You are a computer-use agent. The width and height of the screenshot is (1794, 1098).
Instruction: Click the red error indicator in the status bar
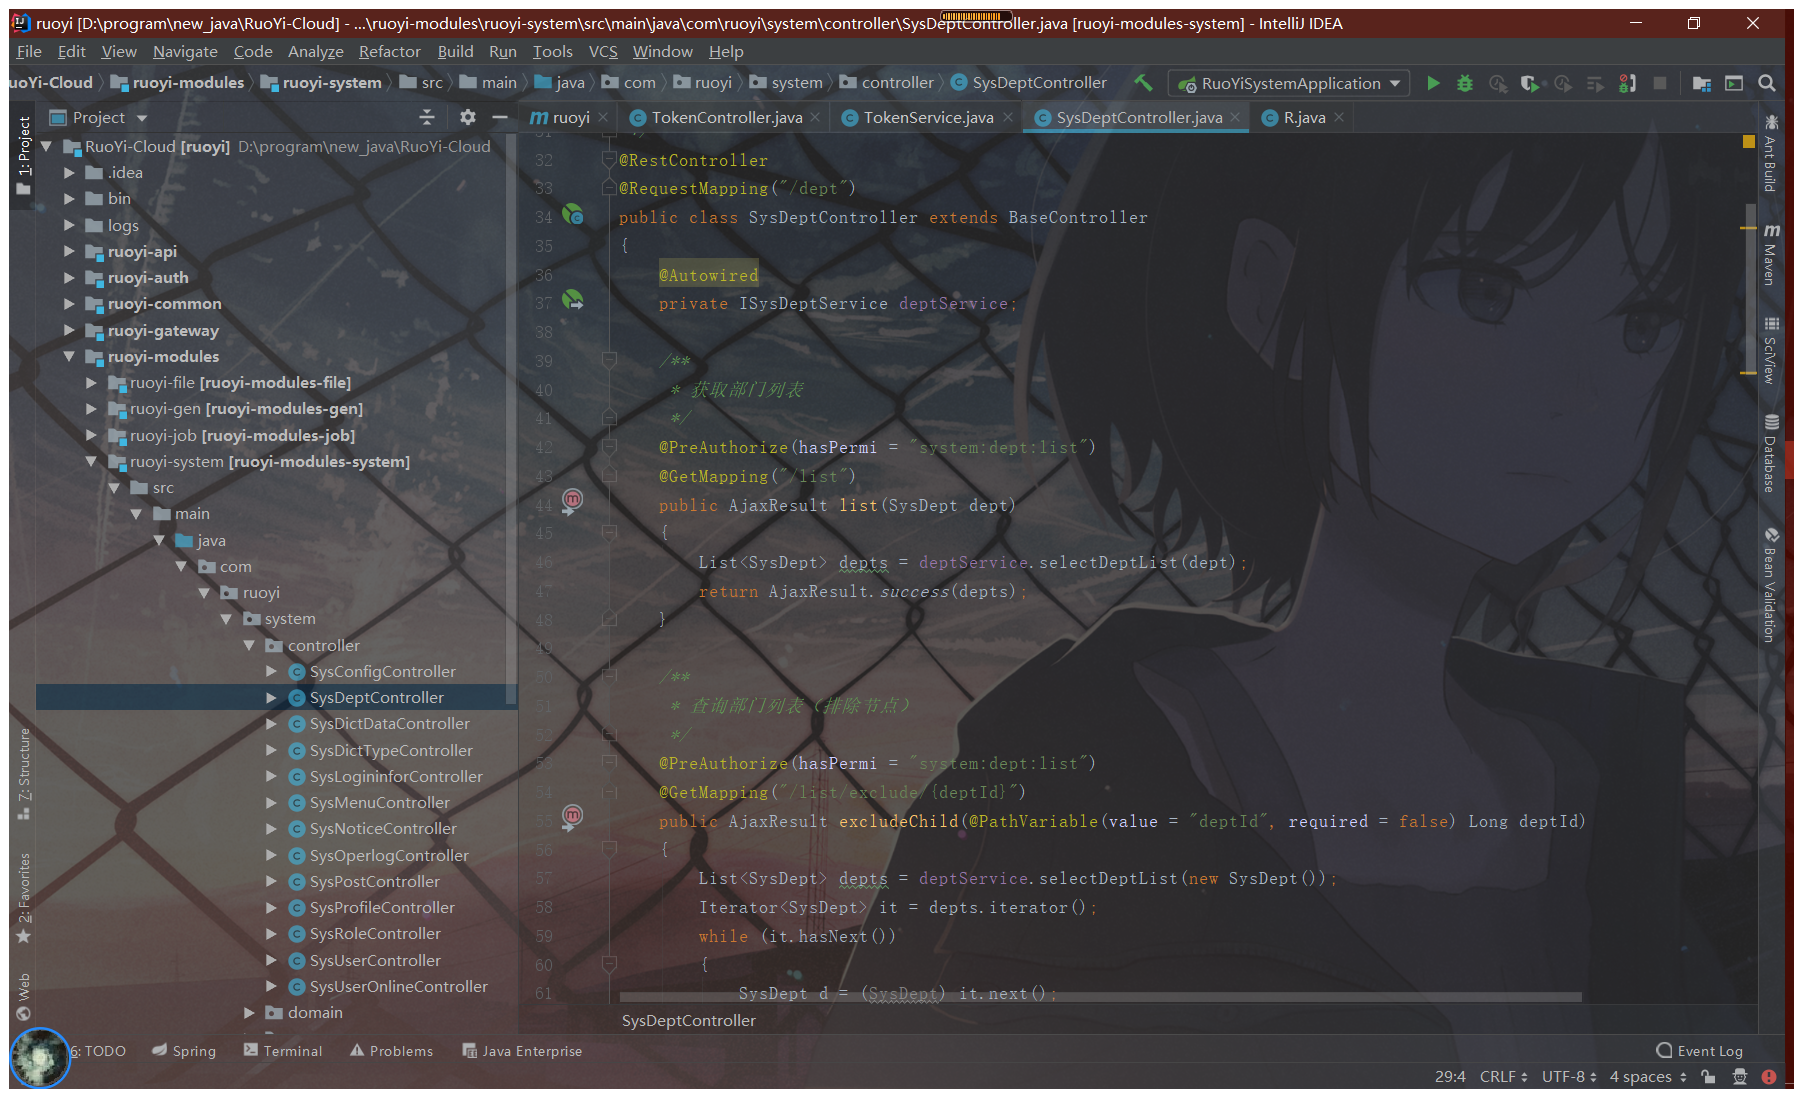point(1769,1077)
